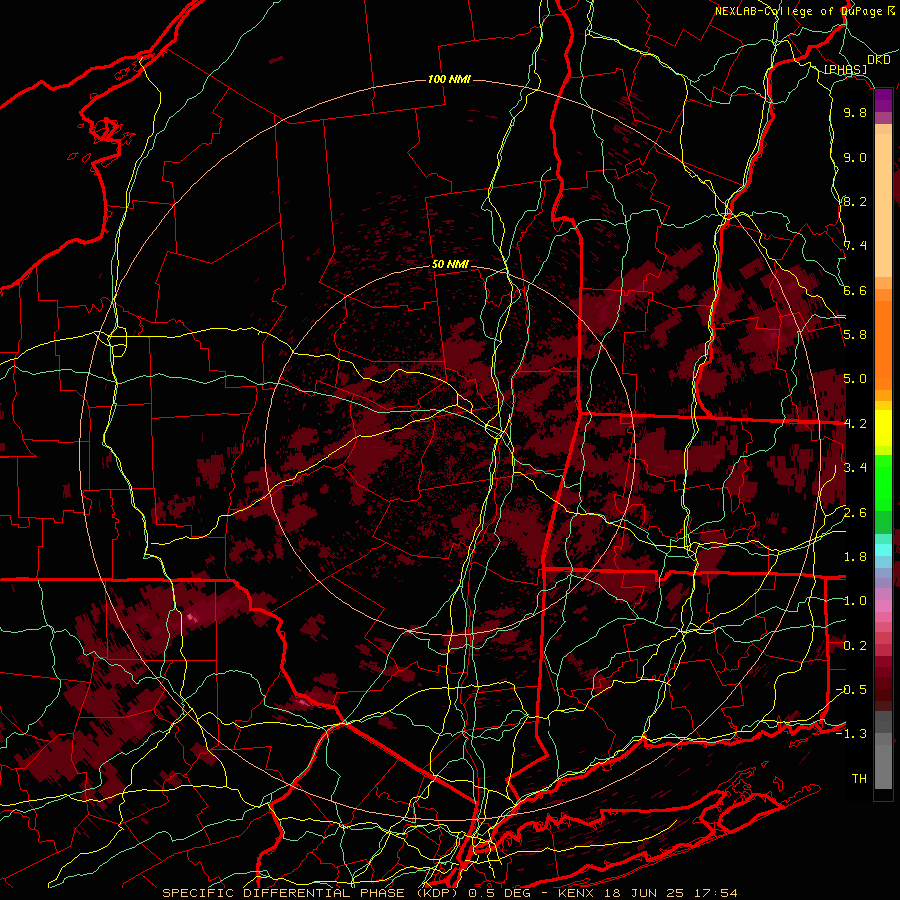Click the 3.4 value on color scale
This screenshot has width=900, height=900.
click(x=855, y=468)
